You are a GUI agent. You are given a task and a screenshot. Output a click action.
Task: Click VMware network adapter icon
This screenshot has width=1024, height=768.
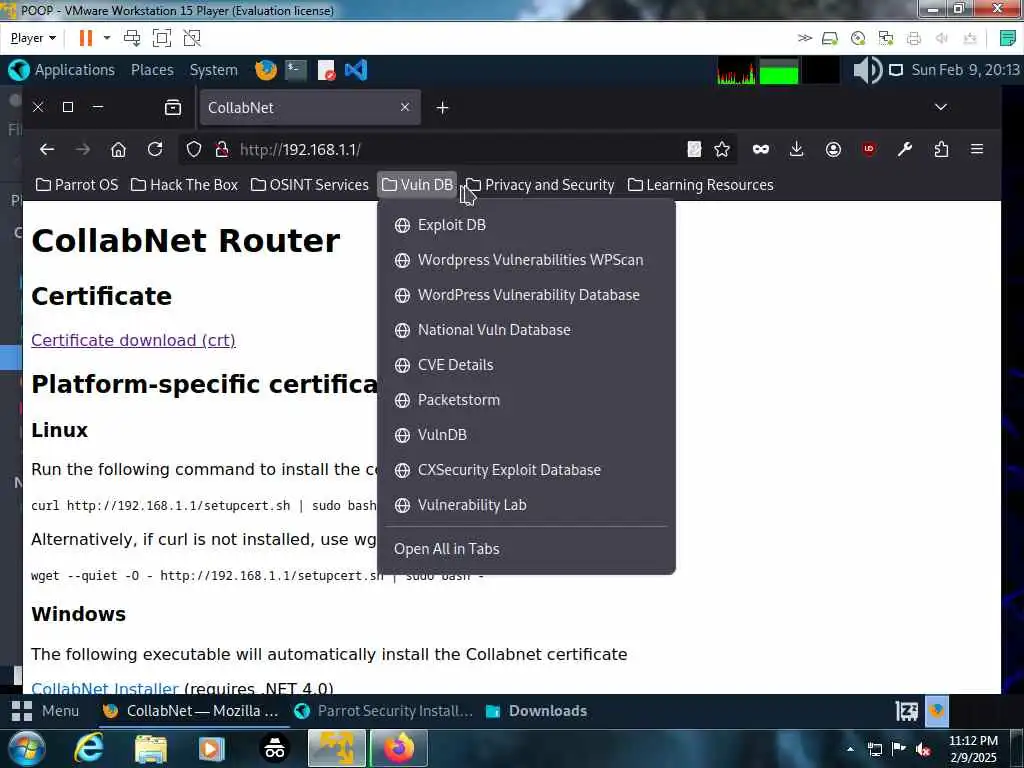pyautogui.click(x=886, y=38)
